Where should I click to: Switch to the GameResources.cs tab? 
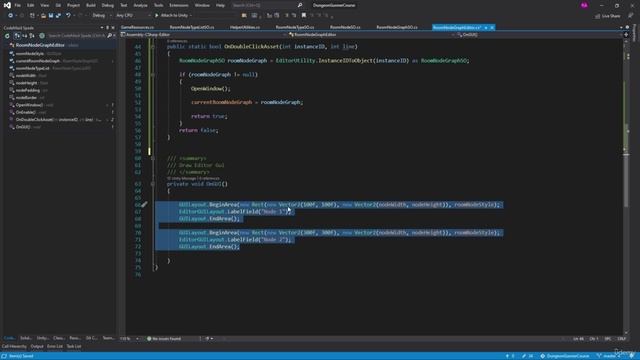[138, 27]
